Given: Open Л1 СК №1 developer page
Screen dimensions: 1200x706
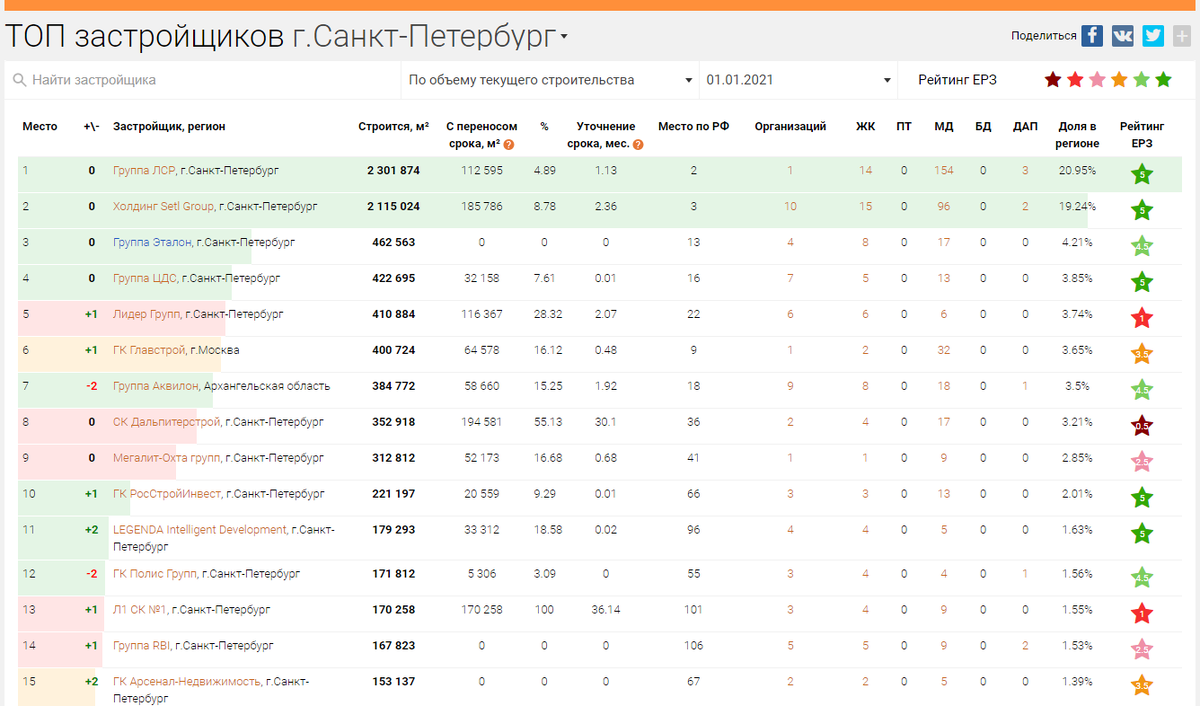Looking at the screenshot, I should click(x=140, y=609).
